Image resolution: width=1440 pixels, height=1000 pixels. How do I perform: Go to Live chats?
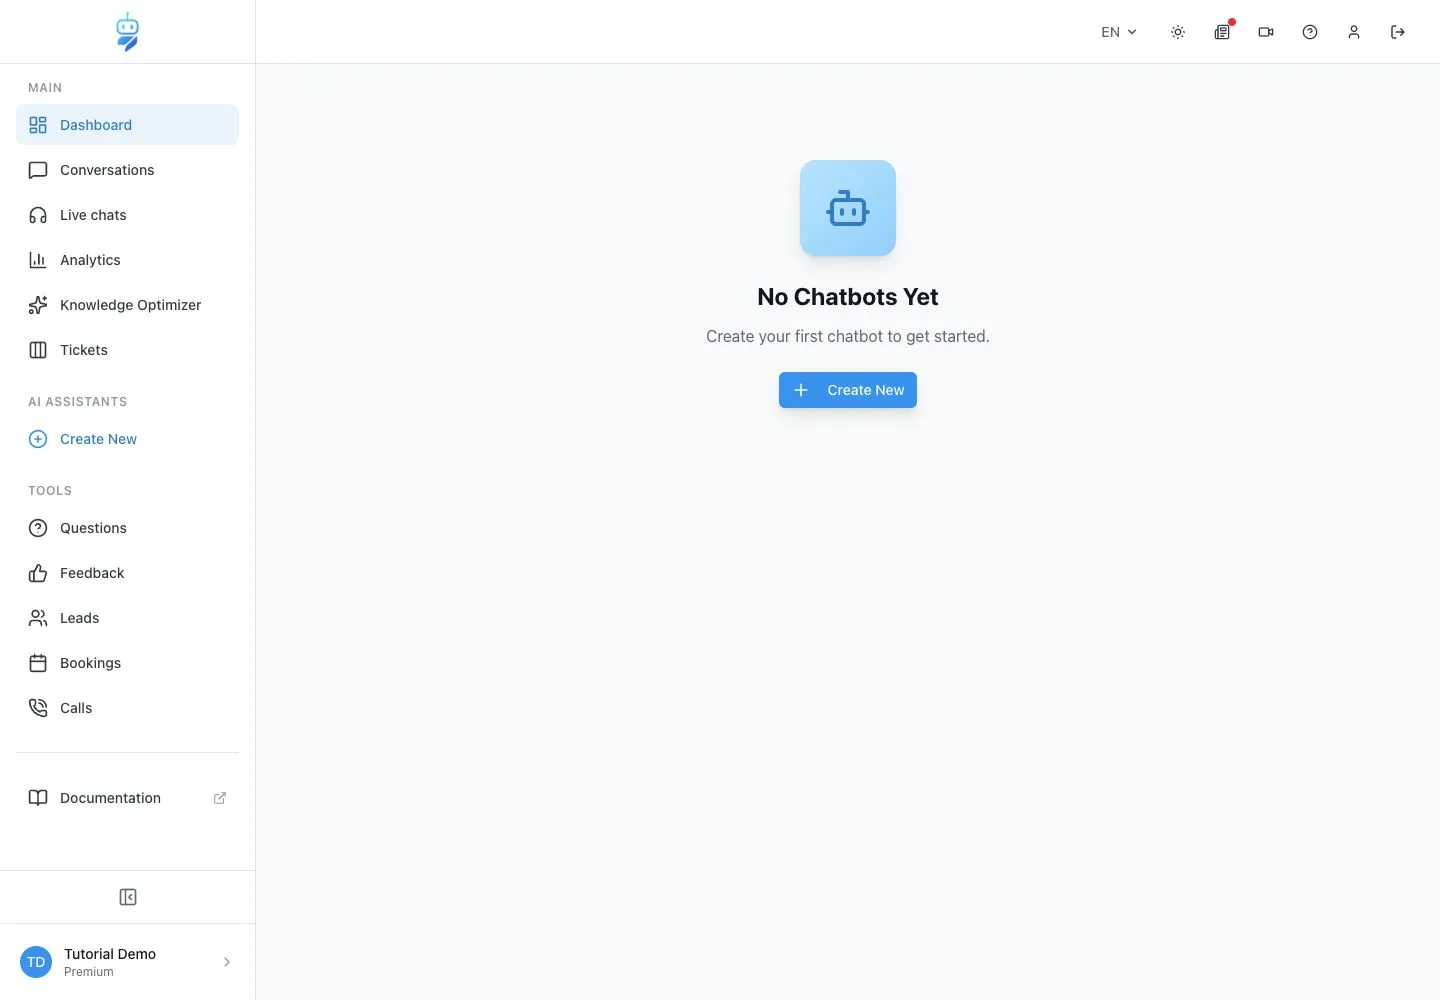point(127,215)
